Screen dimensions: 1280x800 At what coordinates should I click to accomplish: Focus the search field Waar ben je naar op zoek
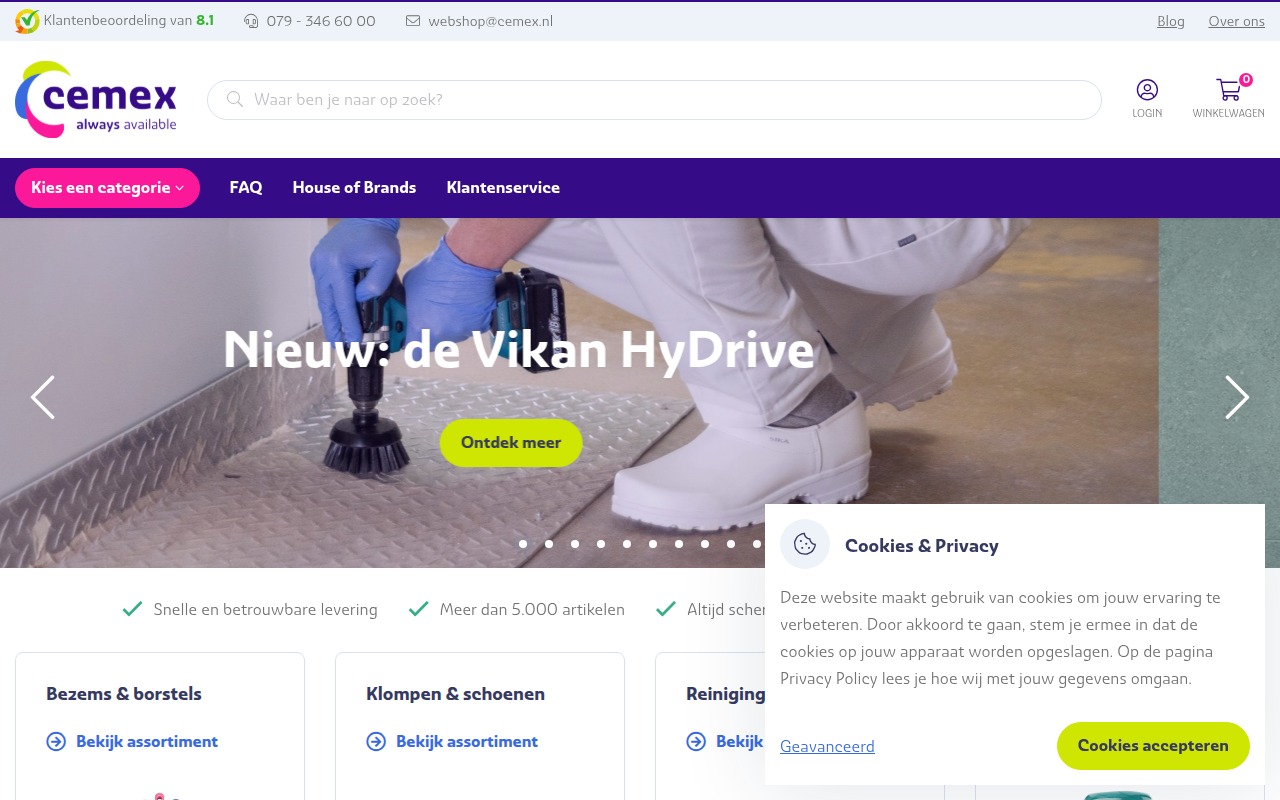tap(654, 100)
